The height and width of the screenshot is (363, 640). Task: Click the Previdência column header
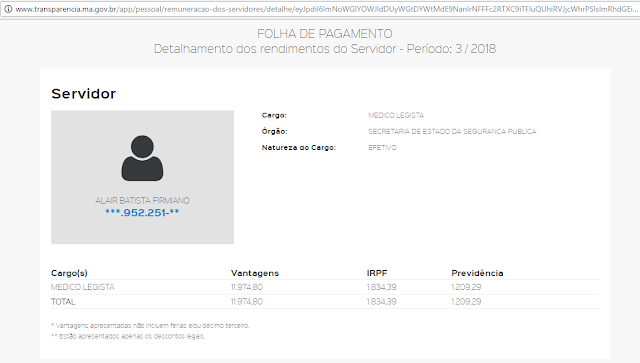477,273
